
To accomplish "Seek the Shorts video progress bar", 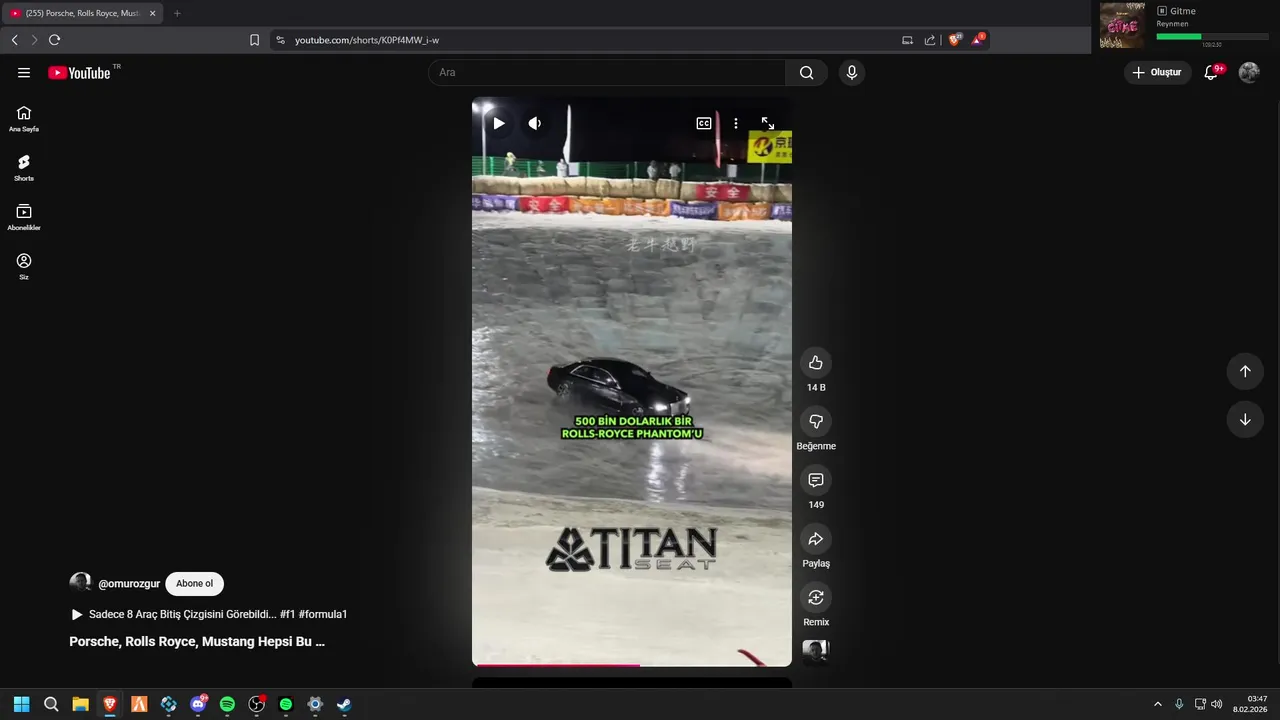I will click(x=632, y=665).
